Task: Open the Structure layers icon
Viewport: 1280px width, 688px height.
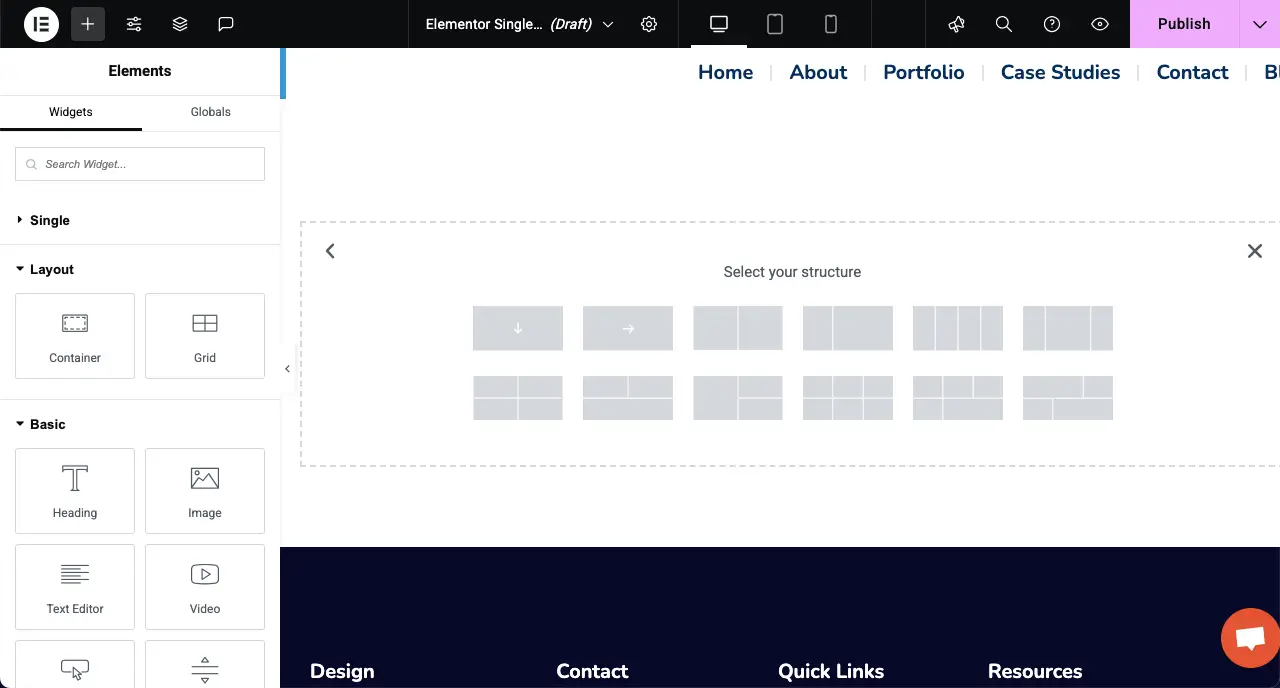Action: [180, 24]
